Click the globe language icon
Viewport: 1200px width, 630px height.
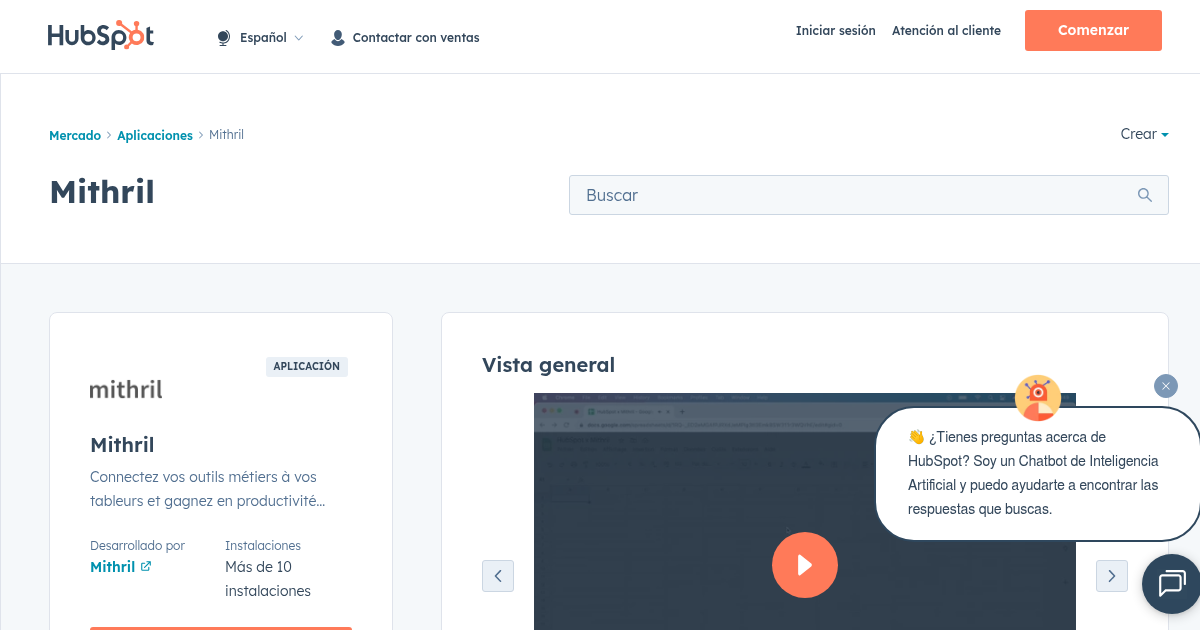tap(222, 36)
